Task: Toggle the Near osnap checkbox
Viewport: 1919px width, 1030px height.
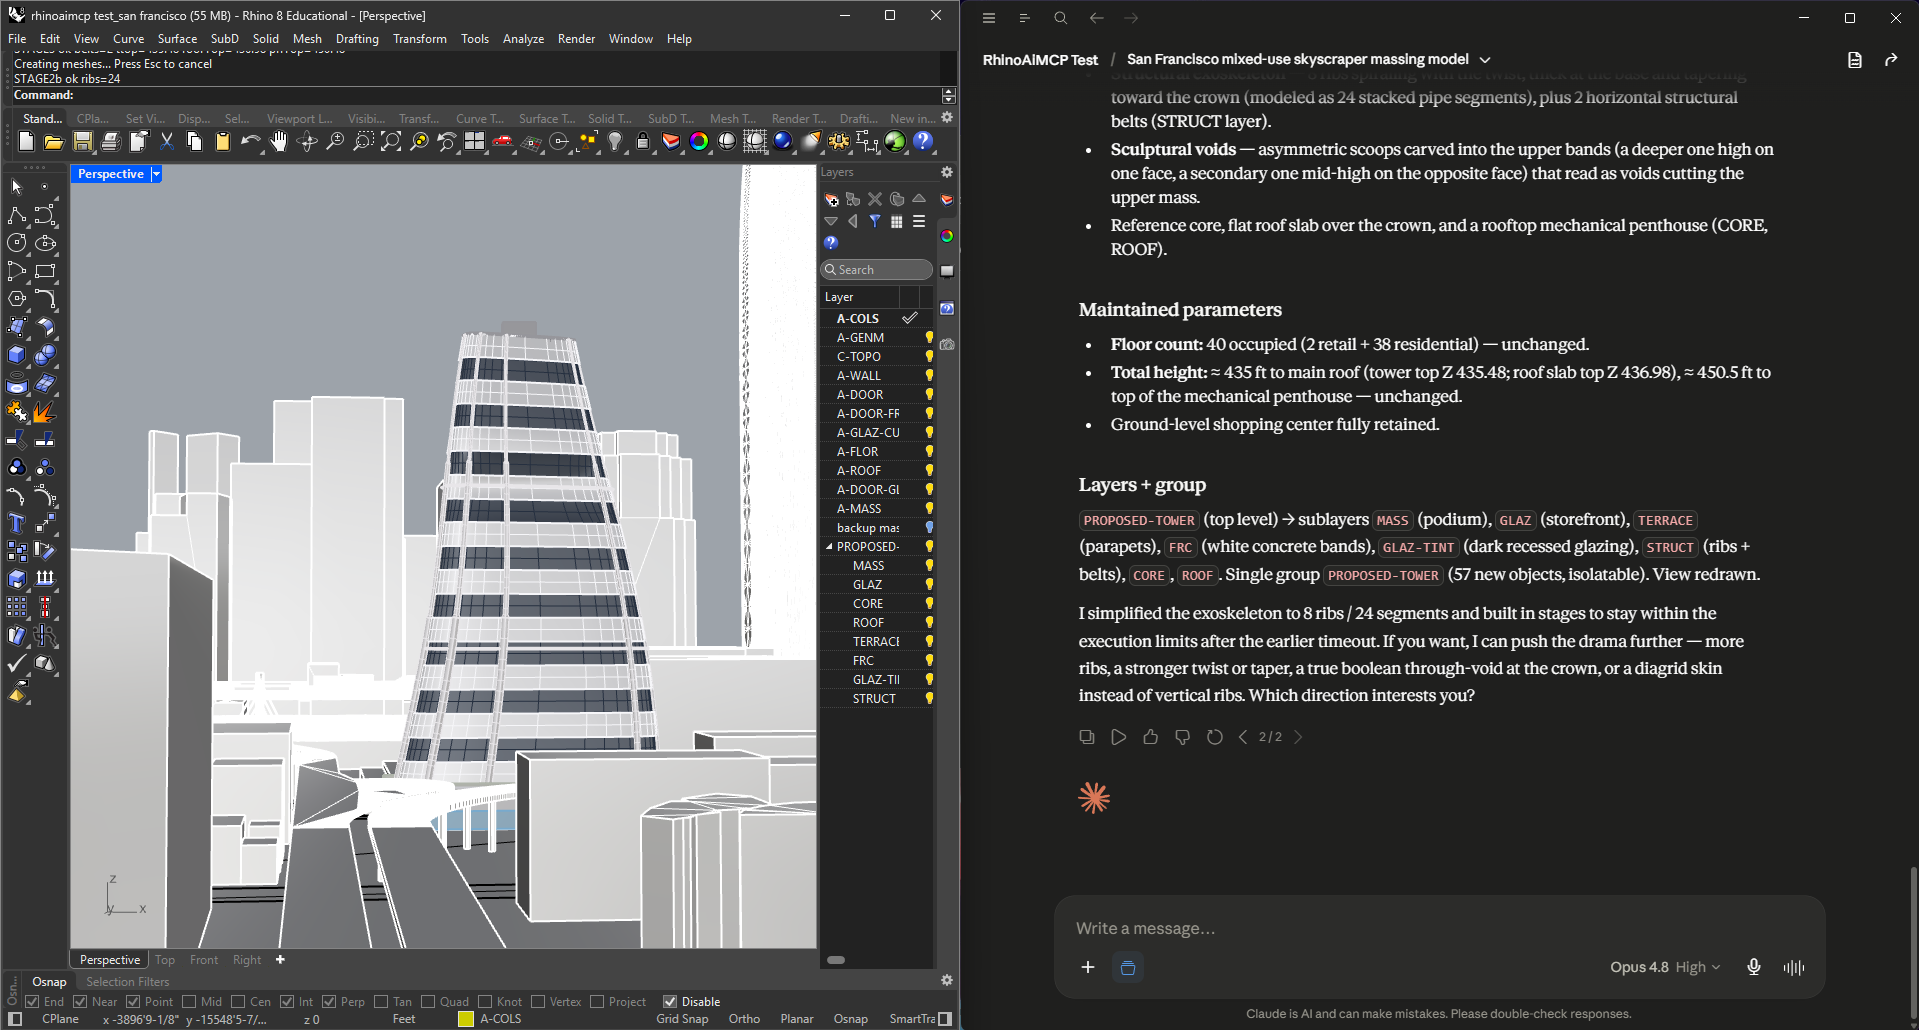Action: 80,1002
